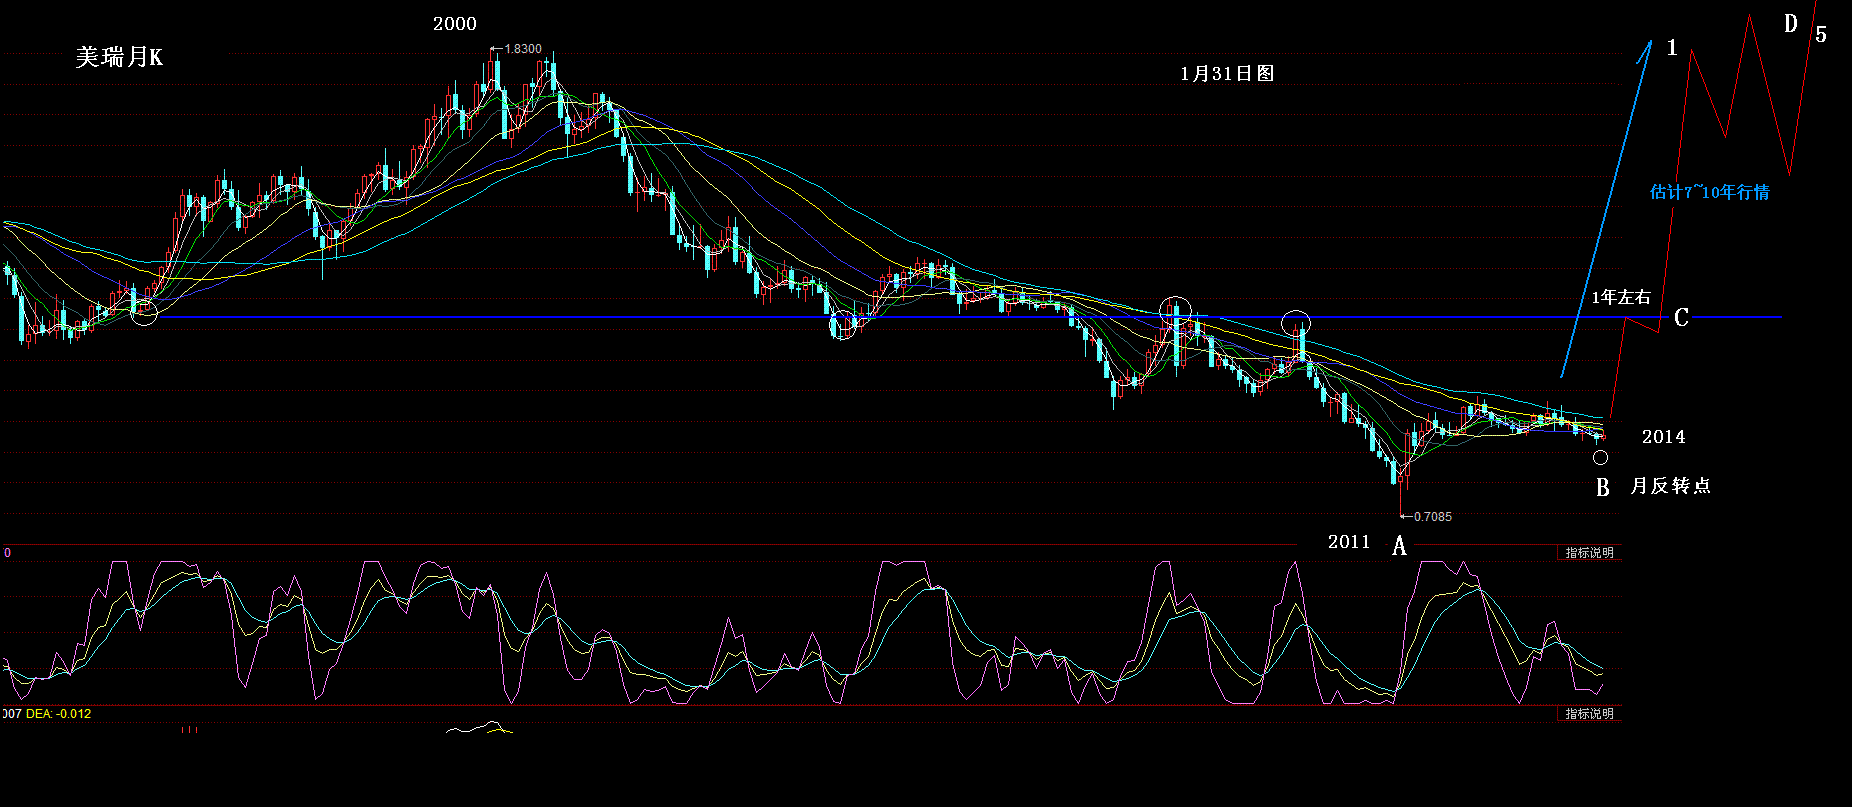1852x807 pixels.
Task: Click the 2011 year label
Action: pos(1348,542)
